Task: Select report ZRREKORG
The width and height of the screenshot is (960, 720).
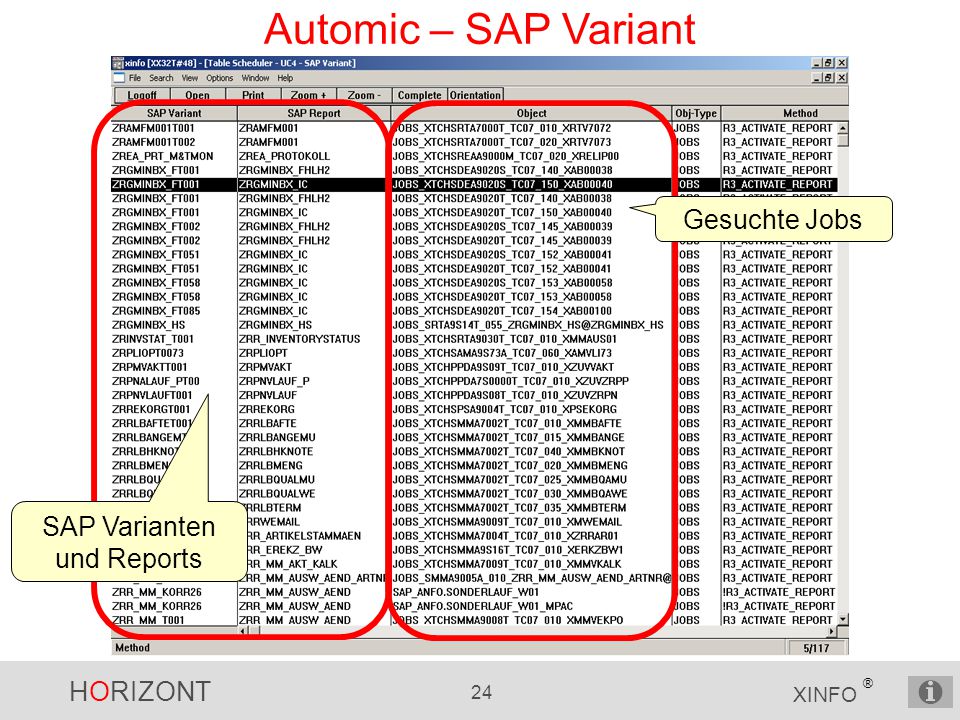Action: coord(266,410)
